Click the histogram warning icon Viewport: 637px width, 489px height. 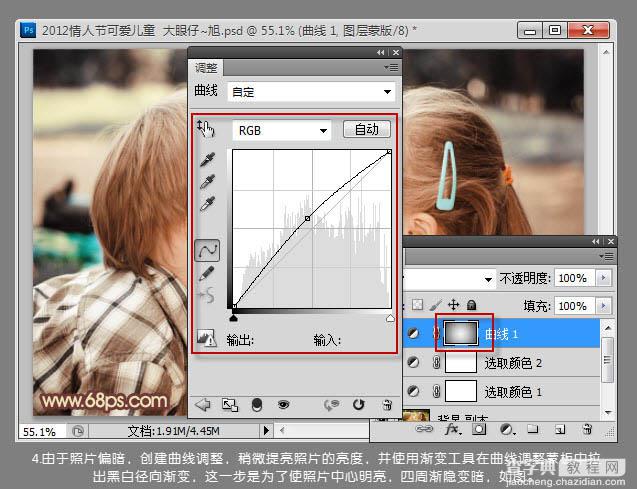tap(206, 338)
